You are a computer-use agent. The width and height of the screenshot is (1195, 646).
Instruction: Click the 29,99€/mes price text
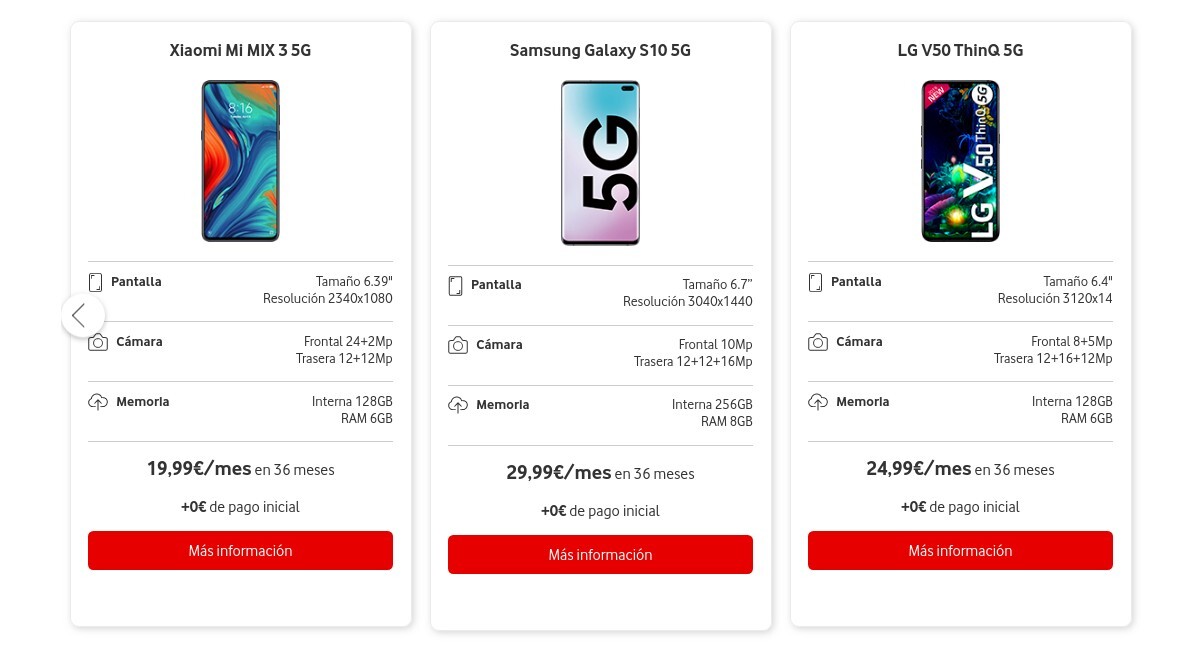point(559,473)
